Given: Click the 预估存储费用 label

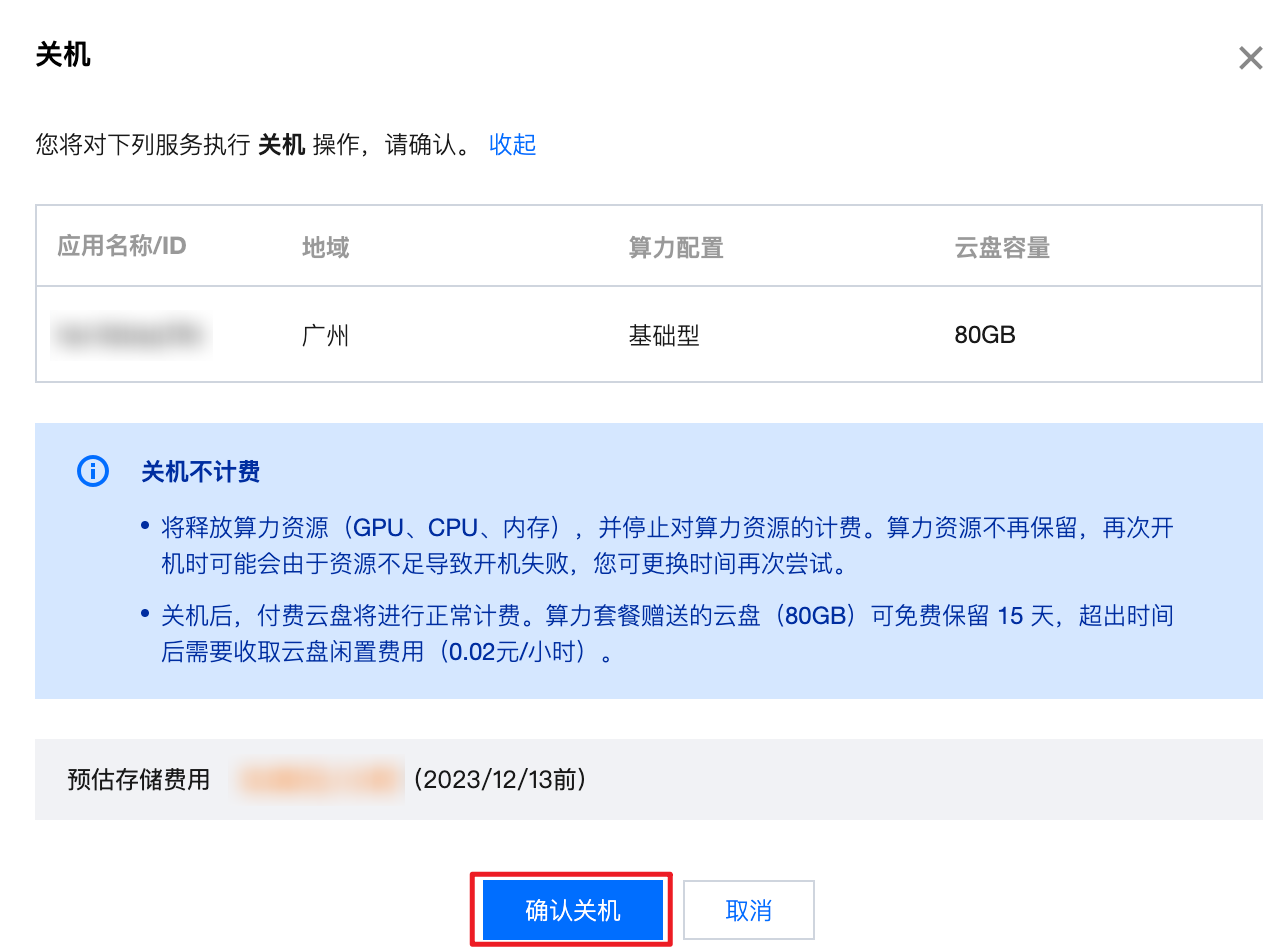Looking at the screenshot, I should [x=139, y=779].
